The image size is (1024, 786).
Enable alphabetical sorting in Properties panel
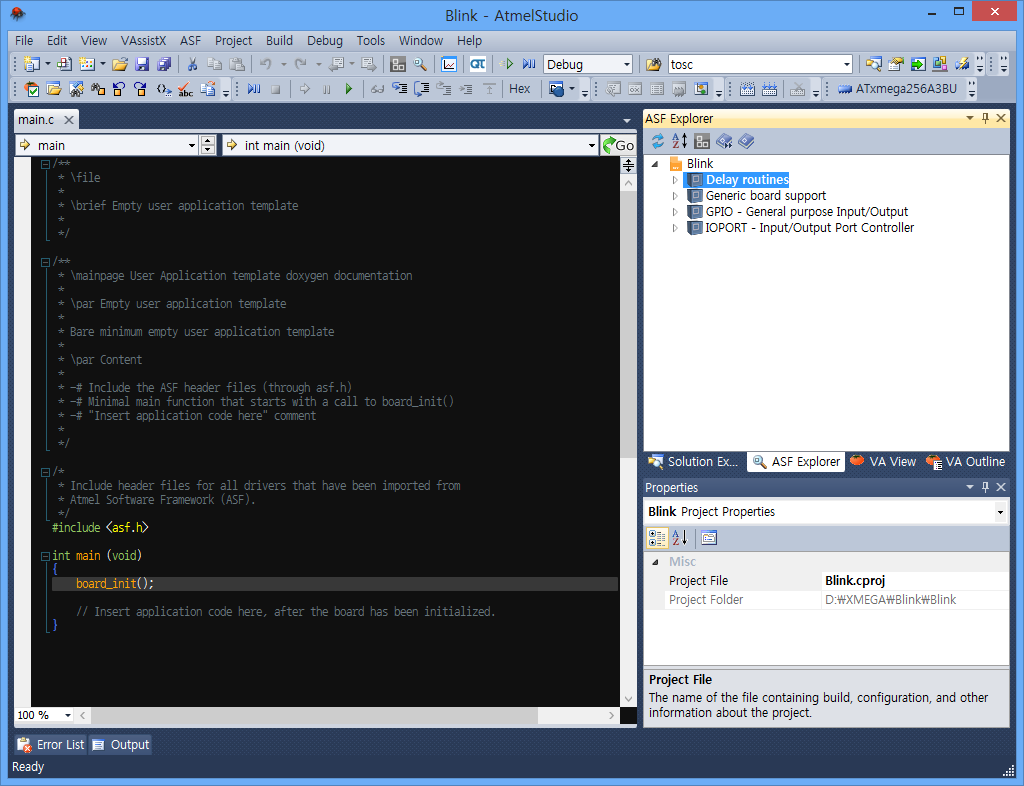[678, 538]
